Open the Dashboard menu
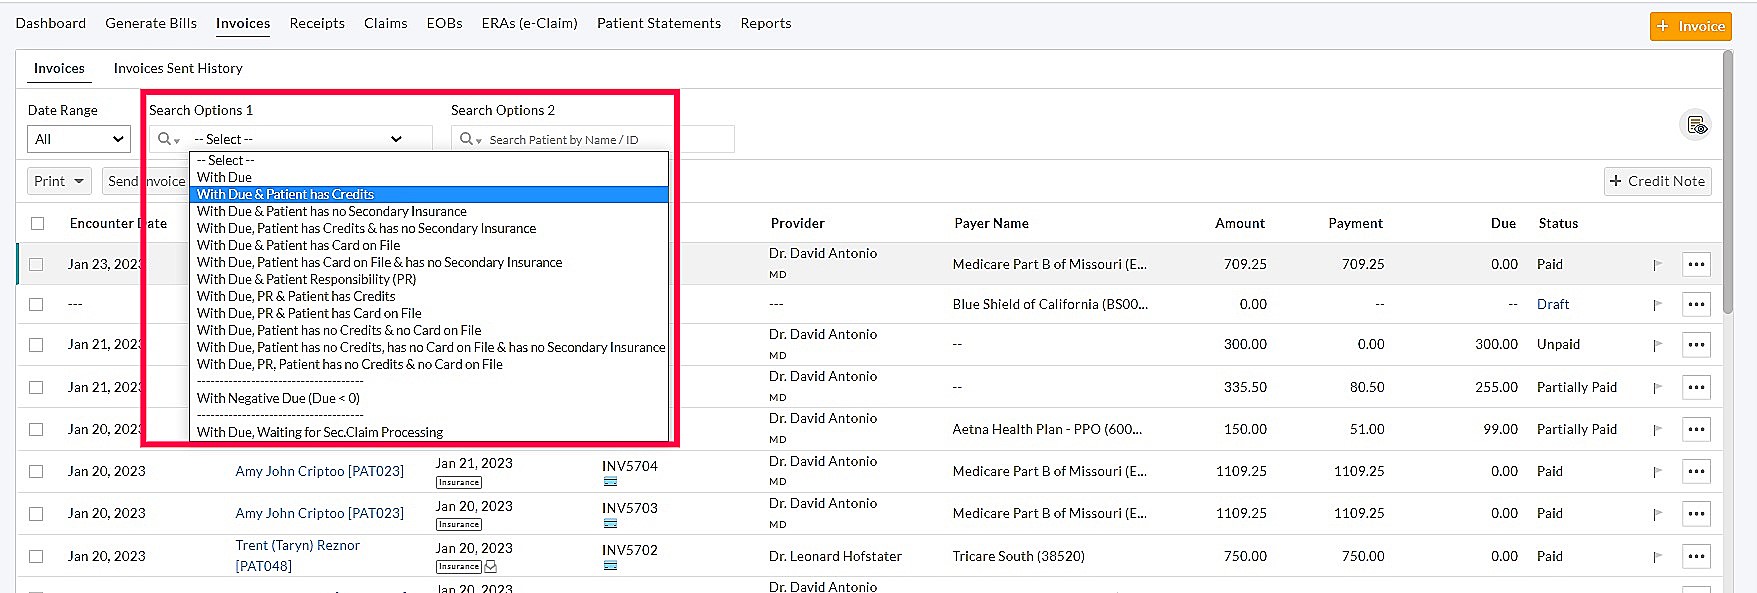 tap(51, 23)
